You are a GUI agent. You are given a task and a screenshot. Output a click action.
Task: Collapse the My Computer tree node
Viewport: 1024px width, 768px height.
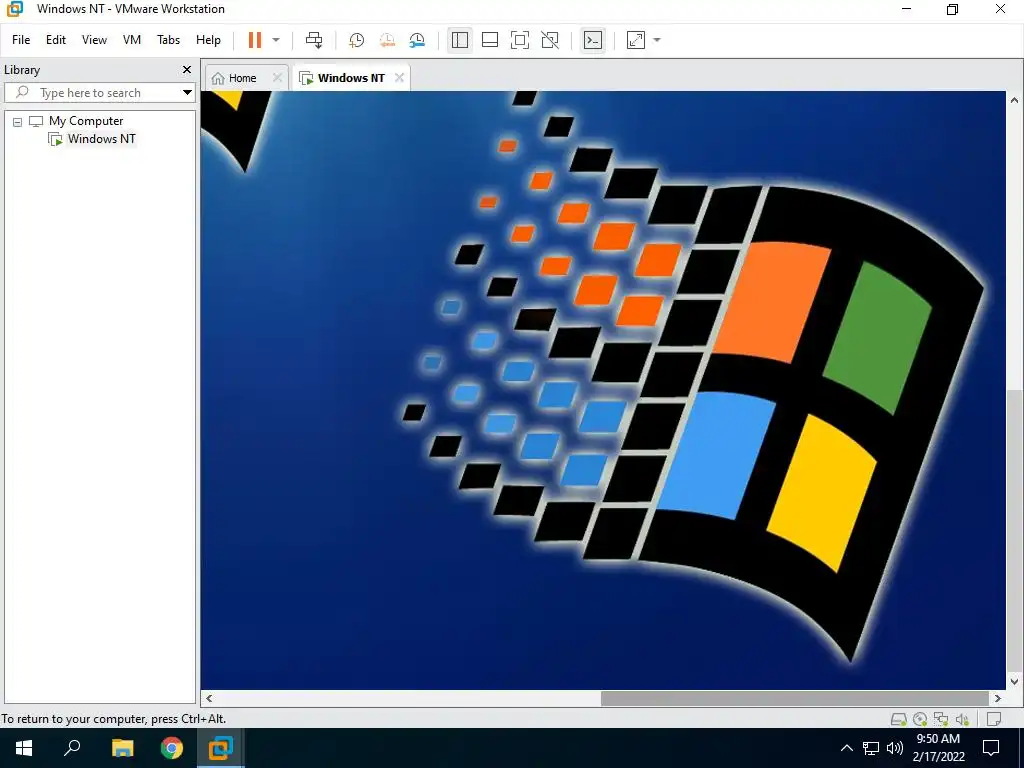[x=18, y=121]
